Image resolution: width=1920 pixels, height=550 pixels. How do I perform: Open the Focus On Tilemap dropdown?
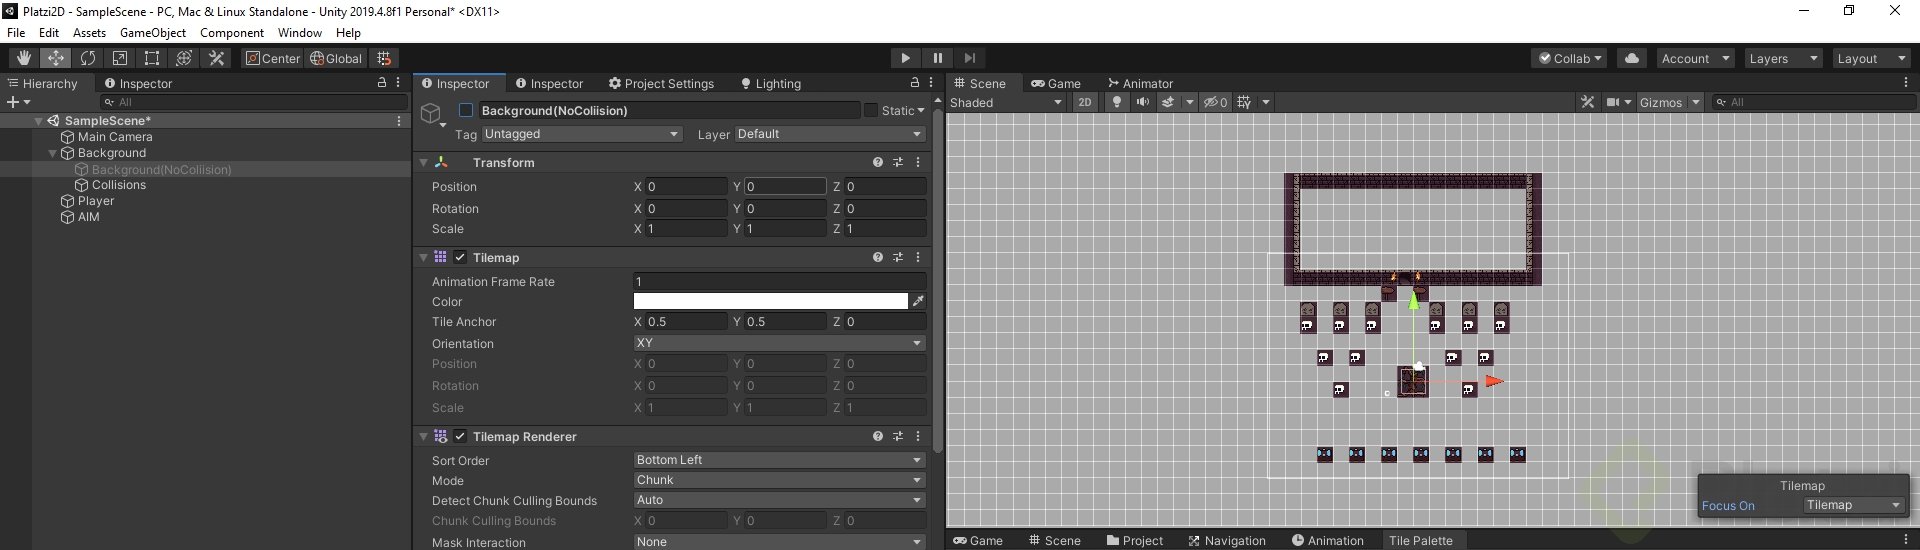1853,505
